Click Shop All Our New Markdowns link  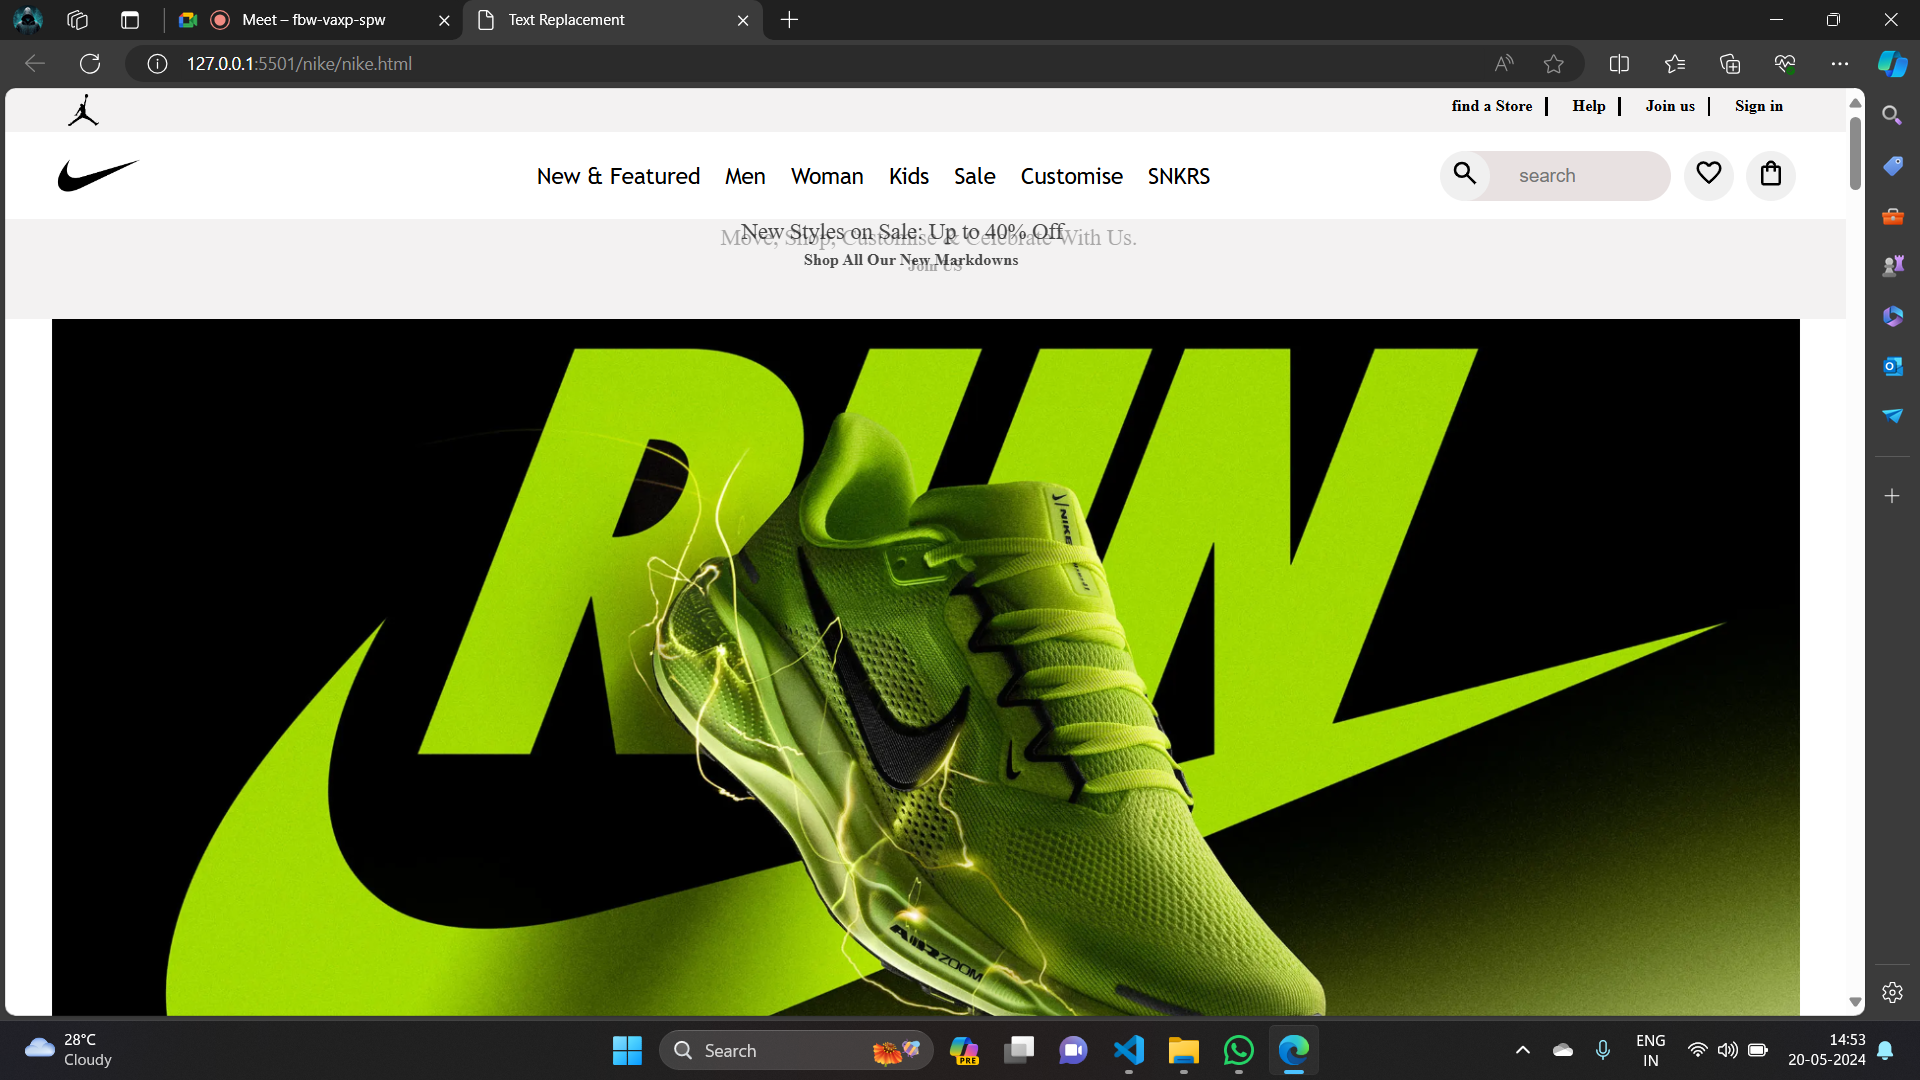pyautogui.click(x=911, y=260)
